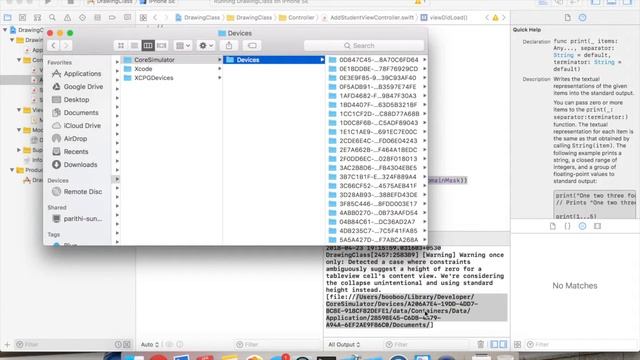Image resolution: width=640 pixels, height=360 pixels.
Task: Show the Code Snippet library braces icon
Action: (567, 226)
